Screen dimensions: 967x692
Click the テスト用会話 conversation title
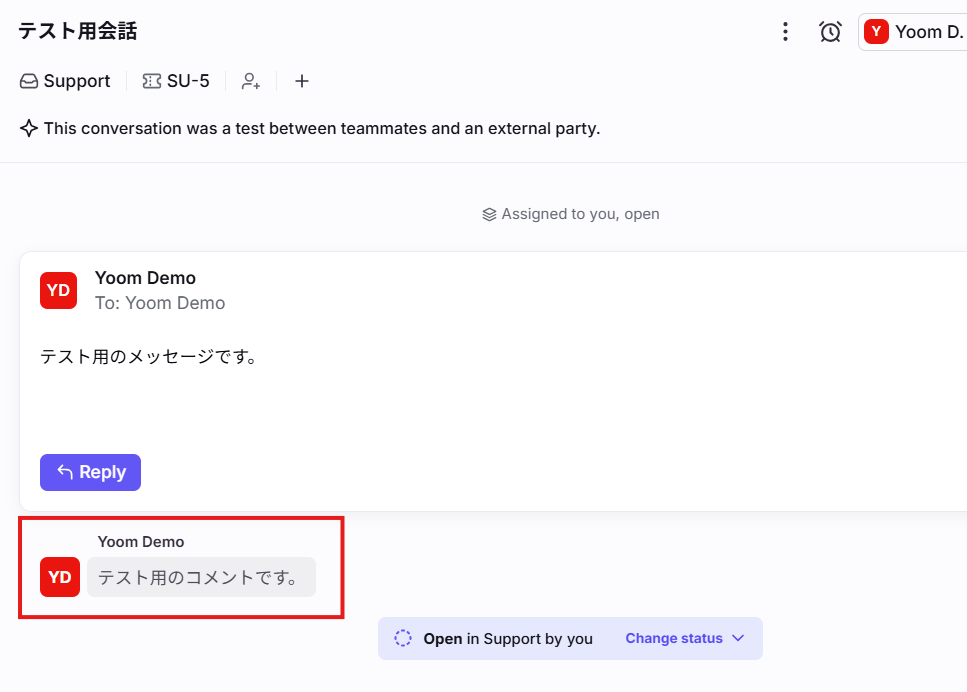78,31
